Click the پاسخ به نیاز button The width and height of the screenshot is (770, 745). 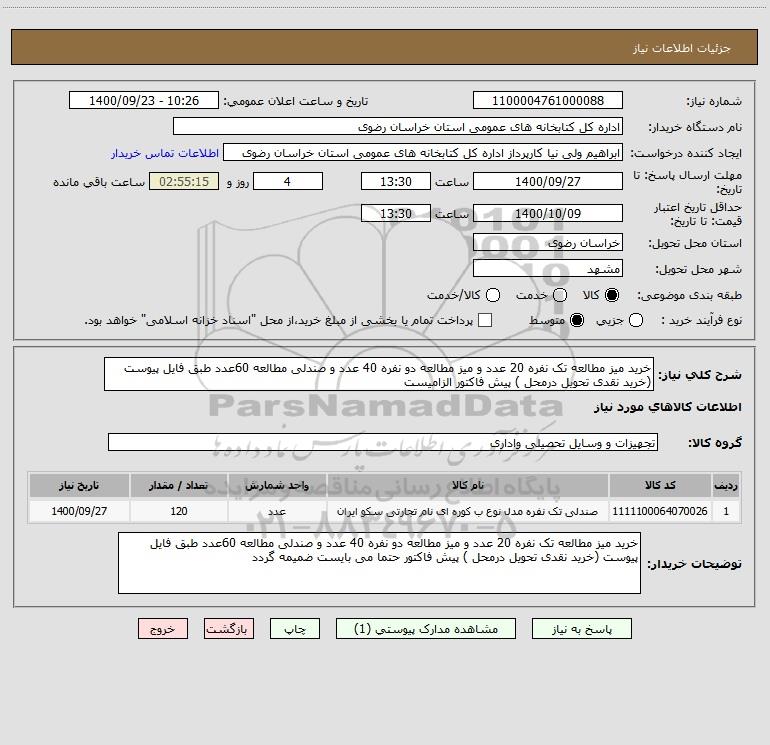tap(581, 629)
